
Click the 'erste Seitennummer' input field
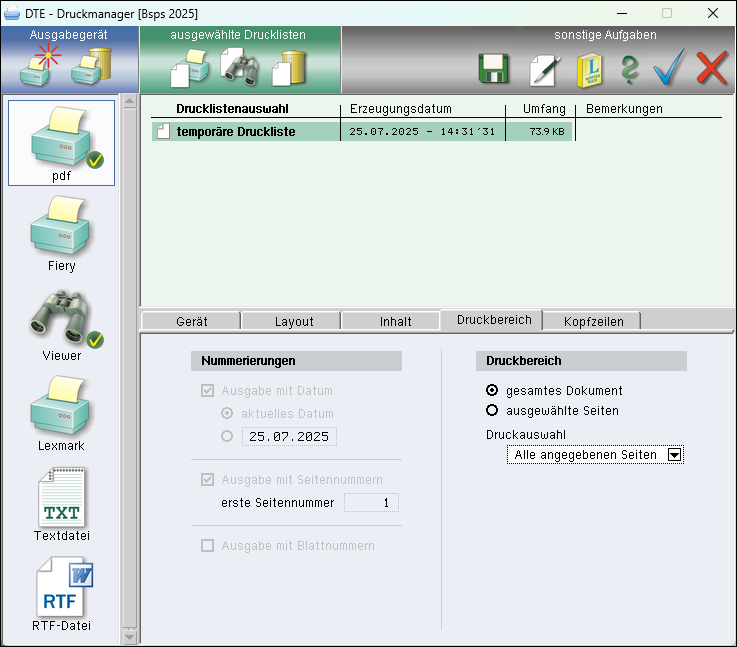pos(370,503)
